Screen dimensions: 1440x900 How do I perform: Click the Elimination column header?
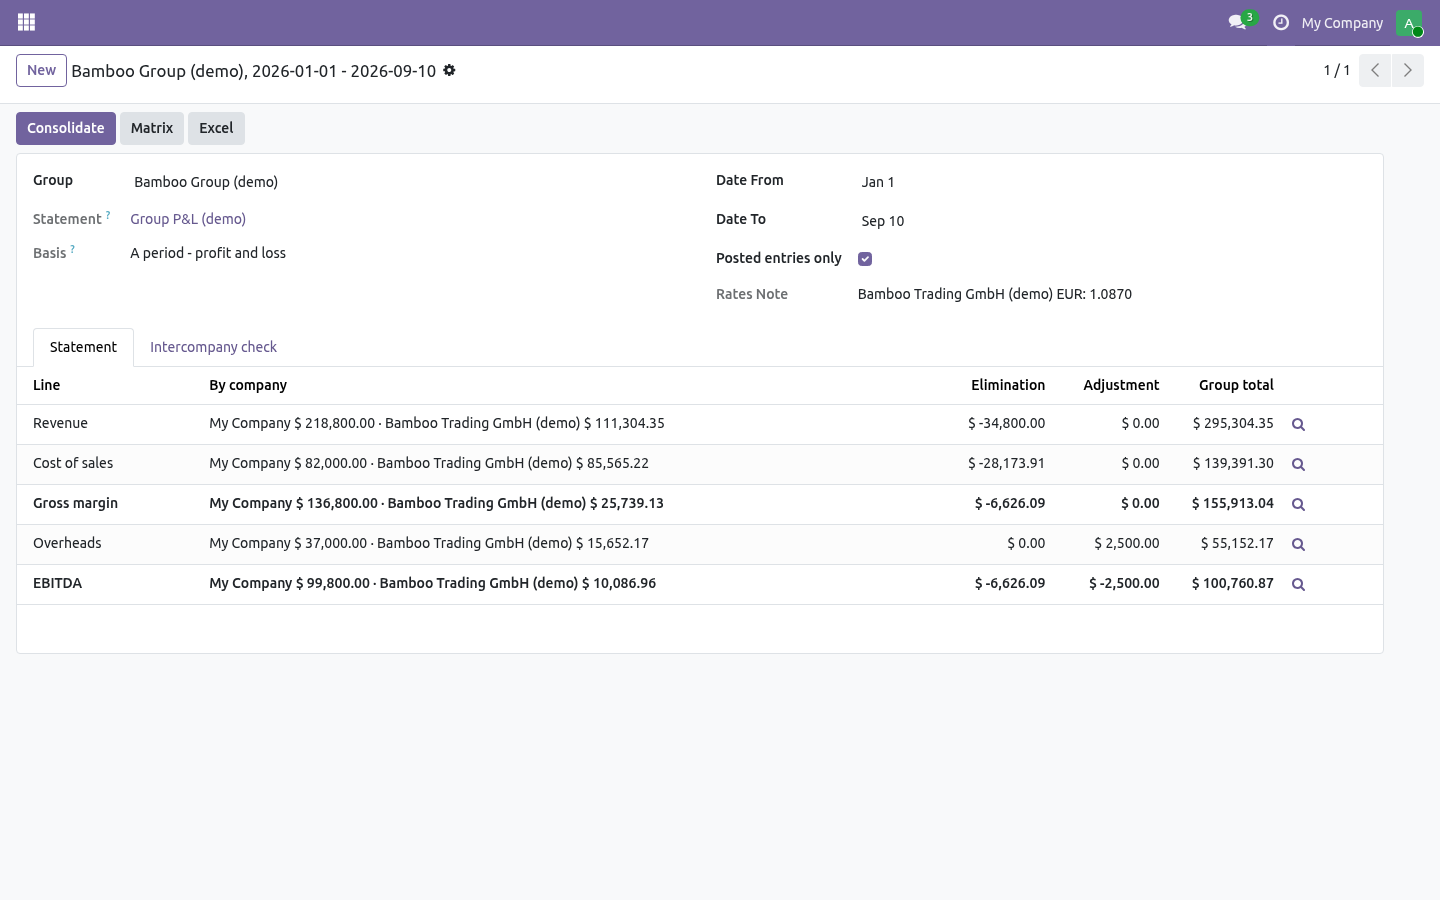tap(1008, 385)
